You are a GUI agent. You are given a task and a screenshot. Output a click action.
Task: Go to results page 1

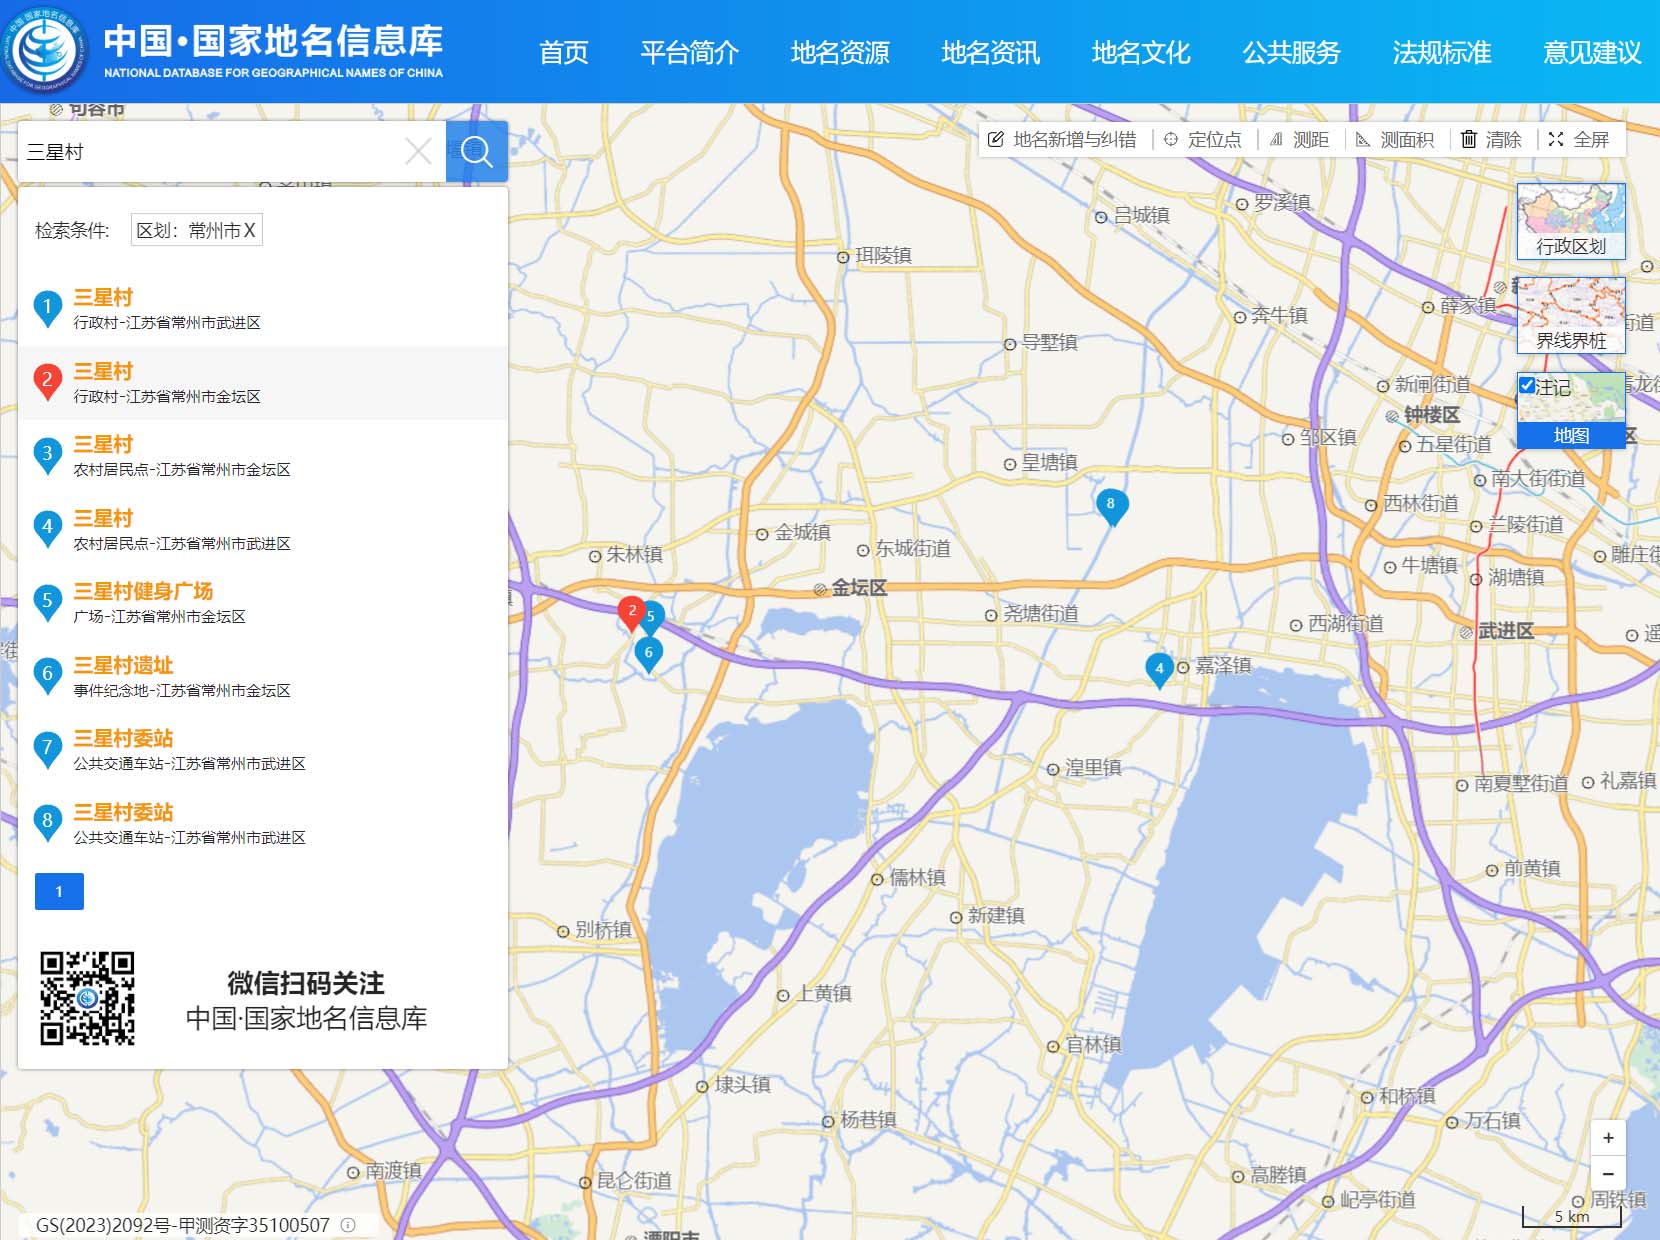coord(59,892)
